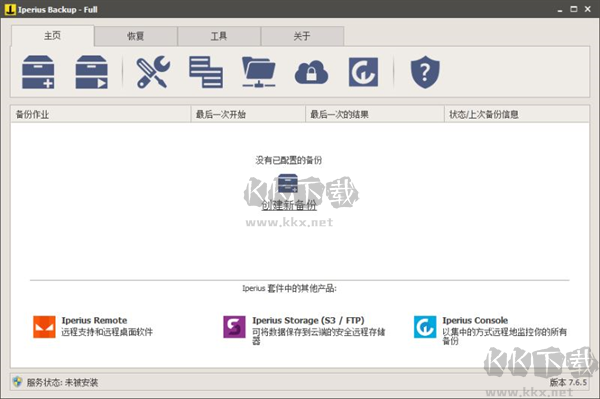Click the 最后一次开始 column header
Image resolution: width=600 pixels, height=399 pixels.
click(x=248, y=114)
